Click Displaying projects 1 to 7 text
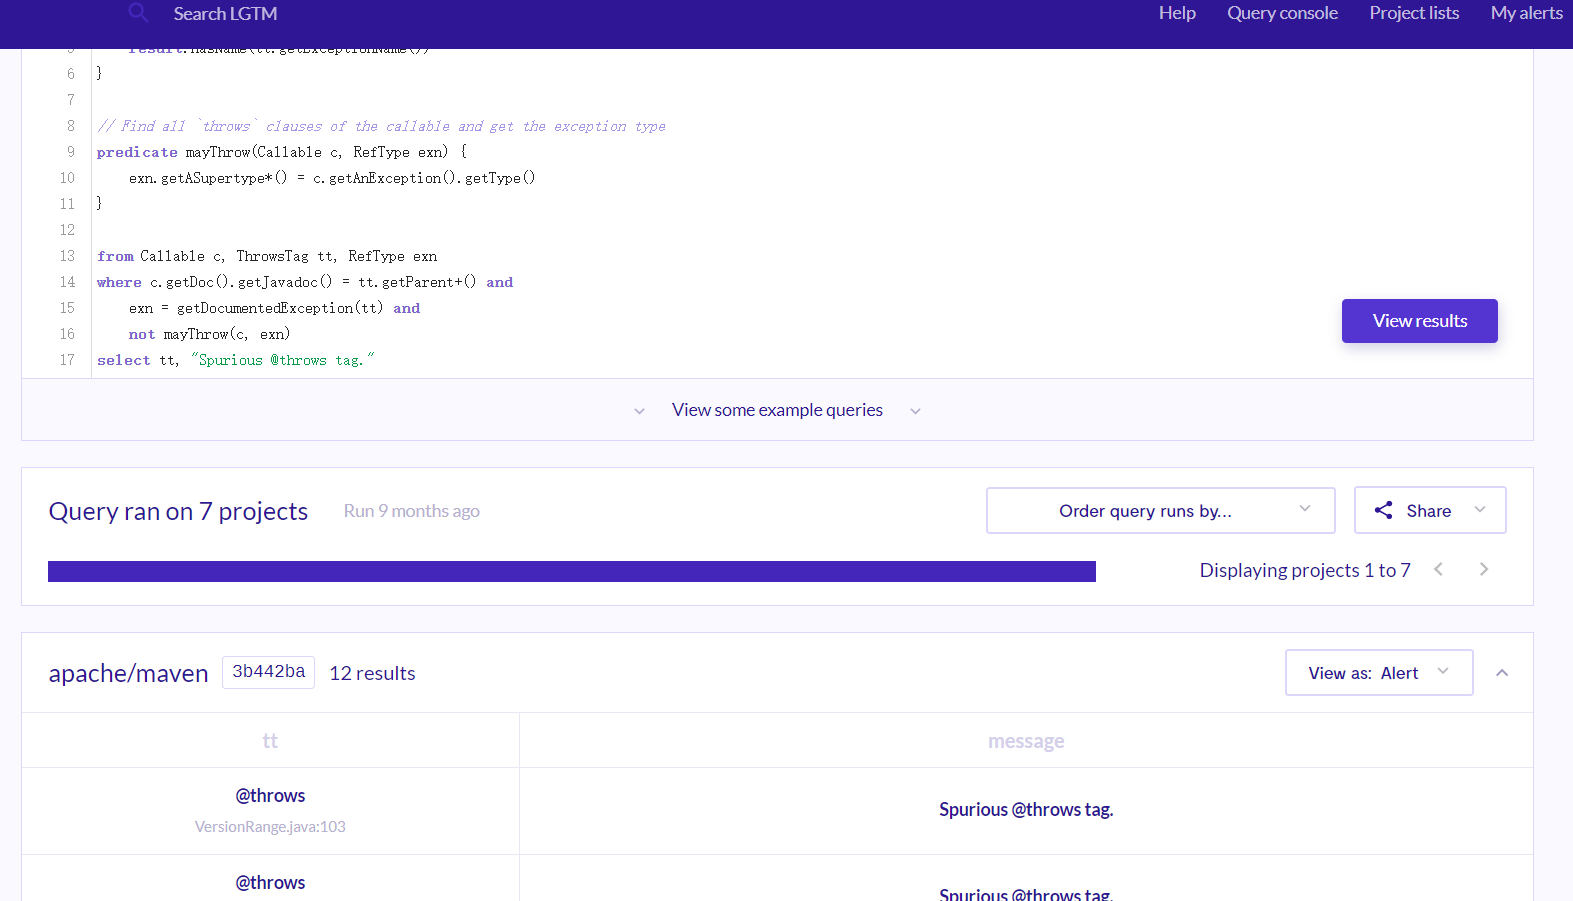Image resolution: width=1573 pixels, height=901 pixels. click(1305, 570)
